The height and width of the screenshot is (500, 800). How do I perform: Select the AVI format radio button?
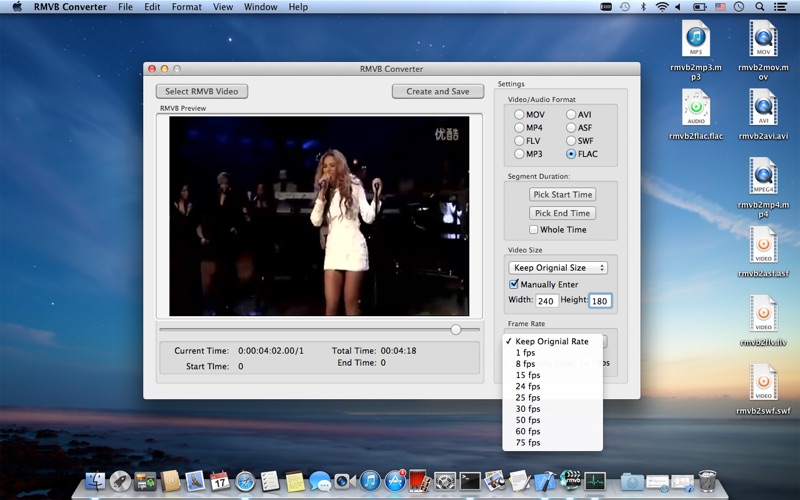pyautogui.click(x=571, y=114)
